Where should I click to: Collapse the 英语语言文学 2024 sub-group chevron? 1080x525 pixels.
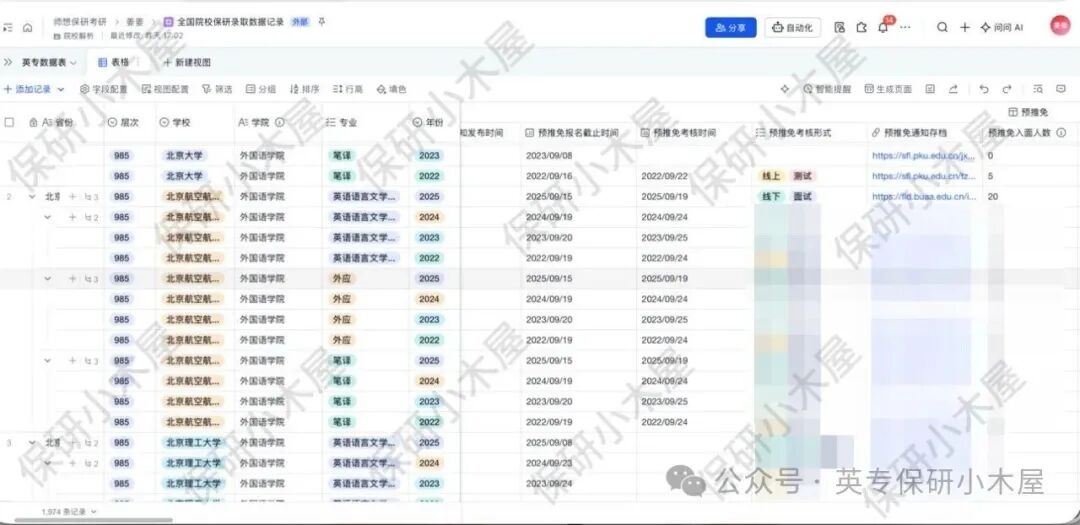pyautogui.click(x=48, y=217)
